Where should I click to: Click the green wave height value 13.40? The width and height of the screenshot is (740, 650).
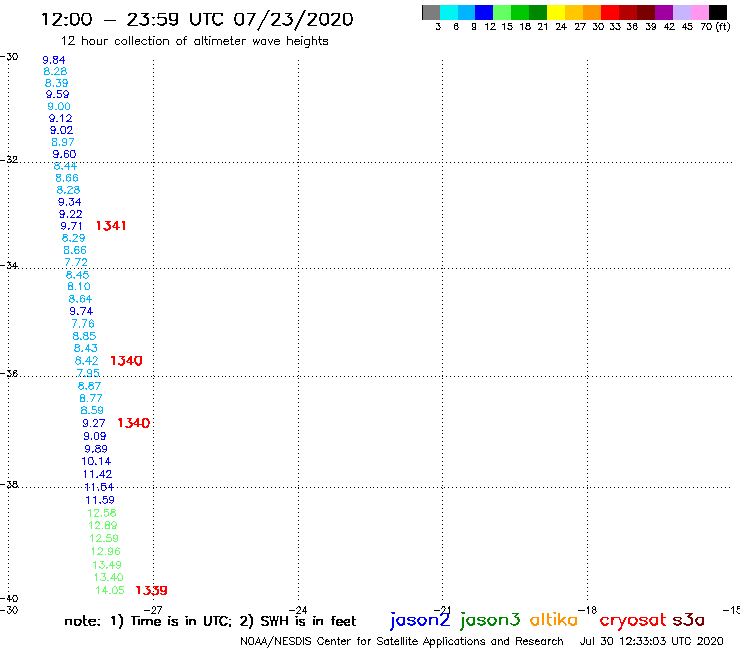(109, 577)
